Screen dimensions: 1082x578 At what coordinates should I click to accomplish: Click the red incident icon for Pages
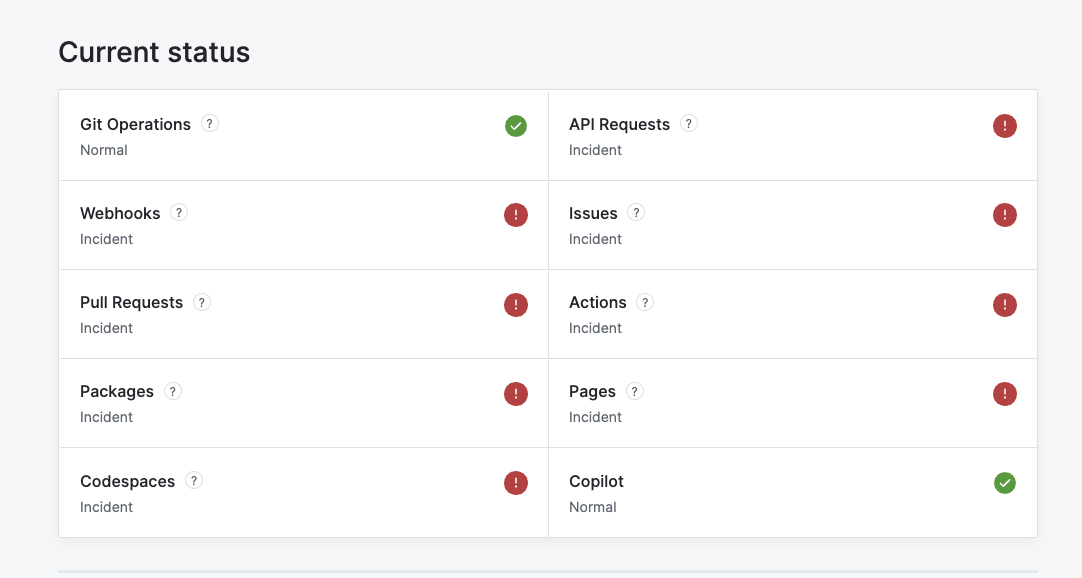click(1005, 394)
